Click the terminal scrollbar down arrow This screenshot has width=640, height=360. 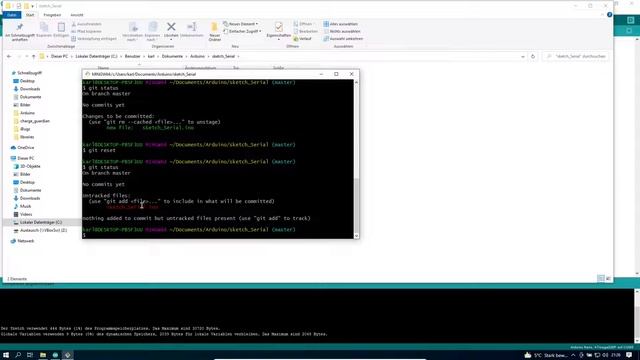click(356, 236)
